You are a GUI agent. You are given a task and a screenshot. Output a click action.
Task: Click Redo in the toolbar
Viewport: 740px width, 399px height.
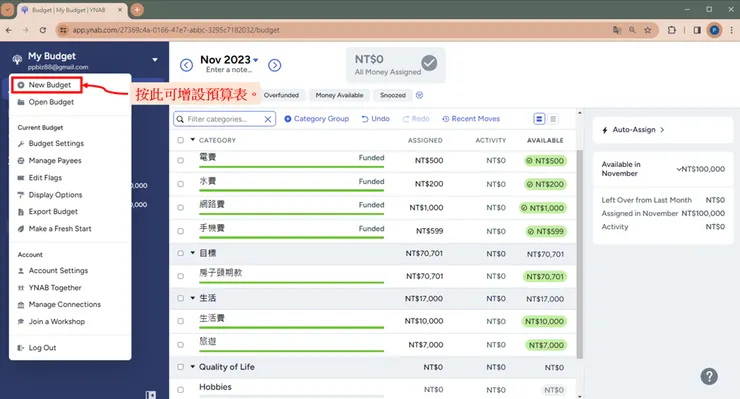click(416, 119)
